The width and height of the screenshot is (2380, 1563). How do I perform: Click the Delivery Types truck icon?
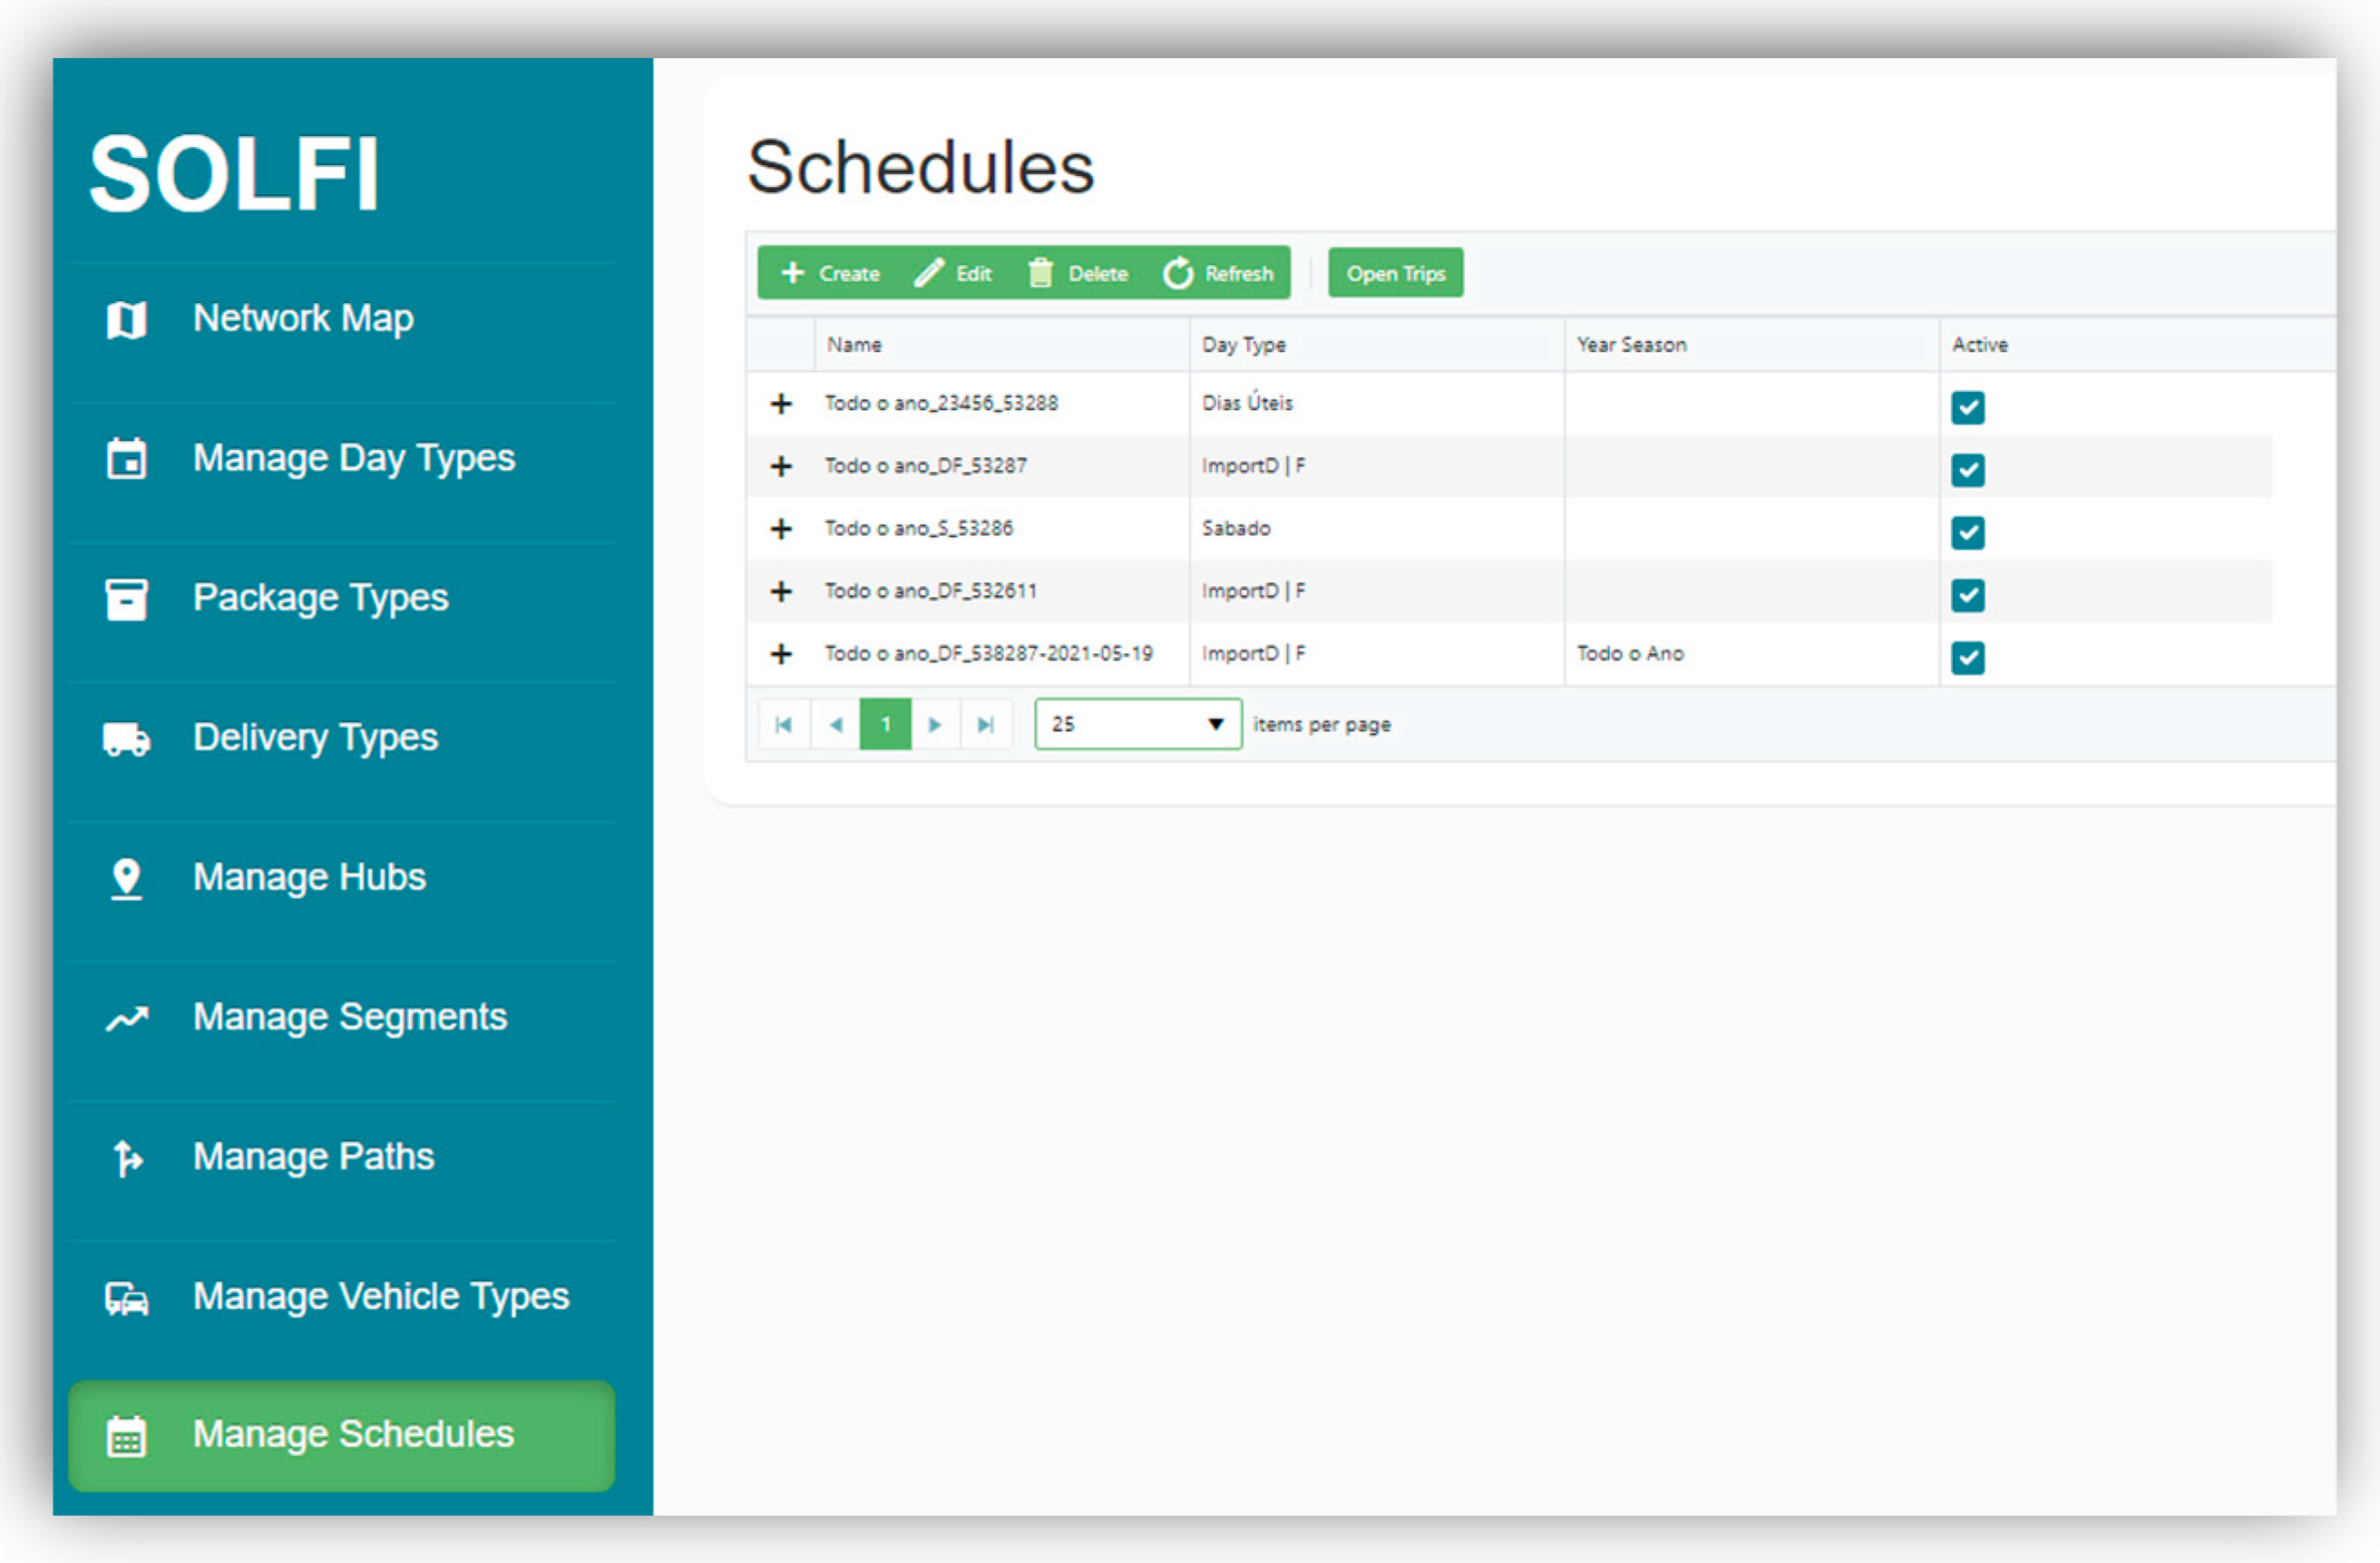tap(126, 739)
